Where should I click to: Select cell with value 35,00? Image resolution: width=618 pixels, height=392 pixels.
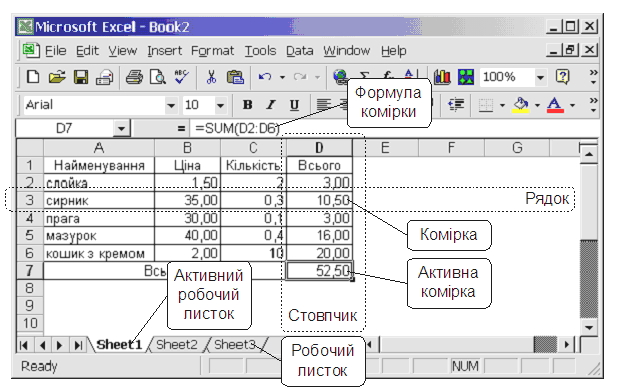(x=188, y=201)
